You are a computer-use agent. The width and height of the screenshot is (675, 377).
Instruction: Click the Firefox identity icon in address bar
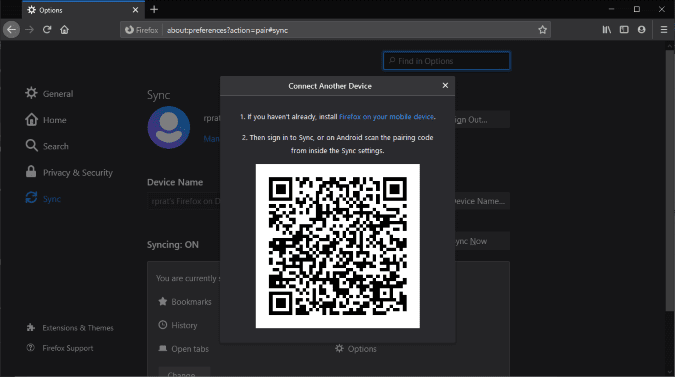coord(141,30)
